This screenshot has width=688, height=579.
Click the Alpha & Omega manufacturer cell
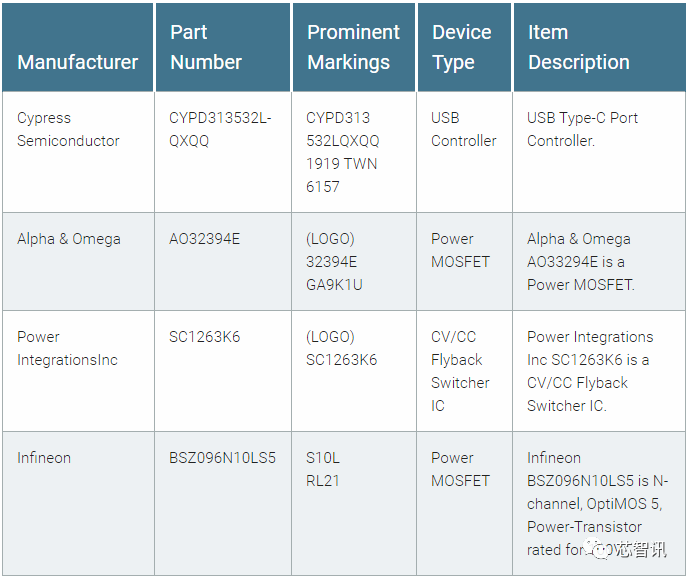69,239
